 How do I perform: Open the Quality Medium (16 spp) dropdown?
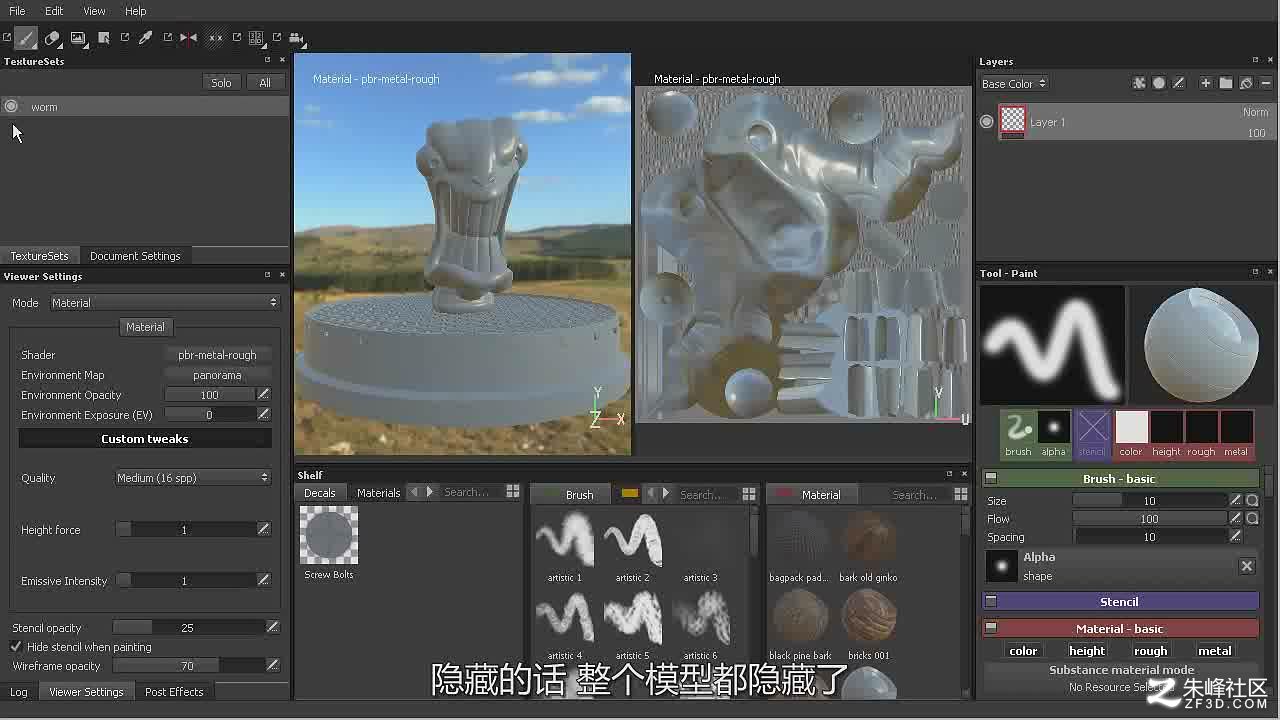(x=193, y=477)
